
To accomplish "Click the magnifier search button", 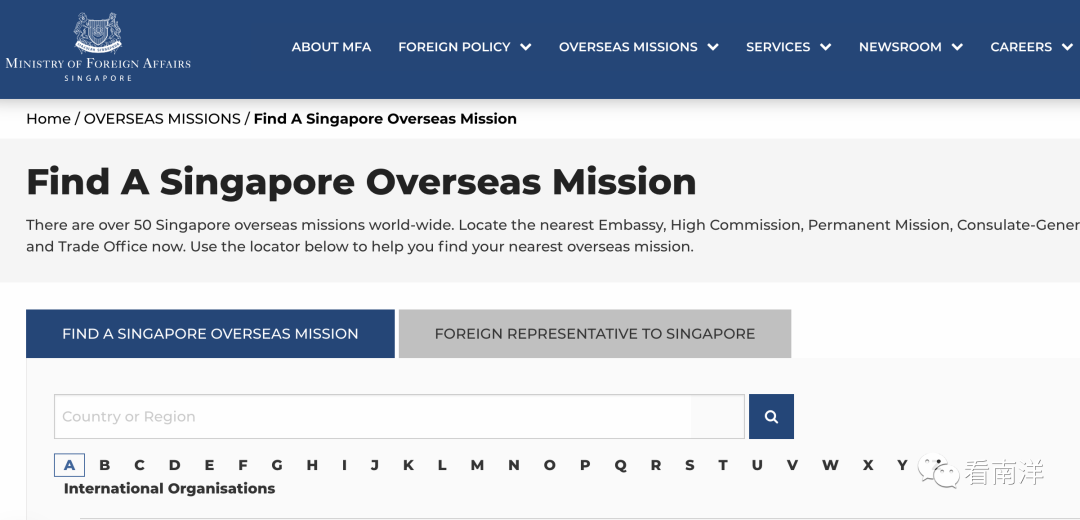I will [771, 417].
